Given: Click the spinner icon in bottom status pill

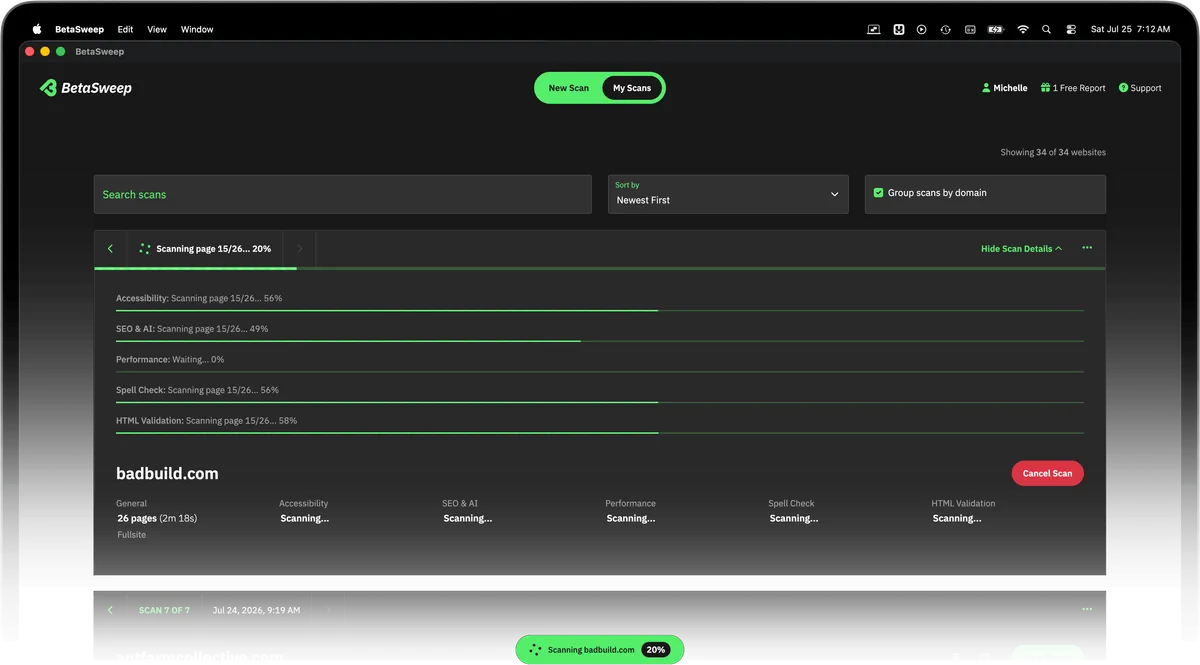Looking at the screenshot, I should (535, 650).
